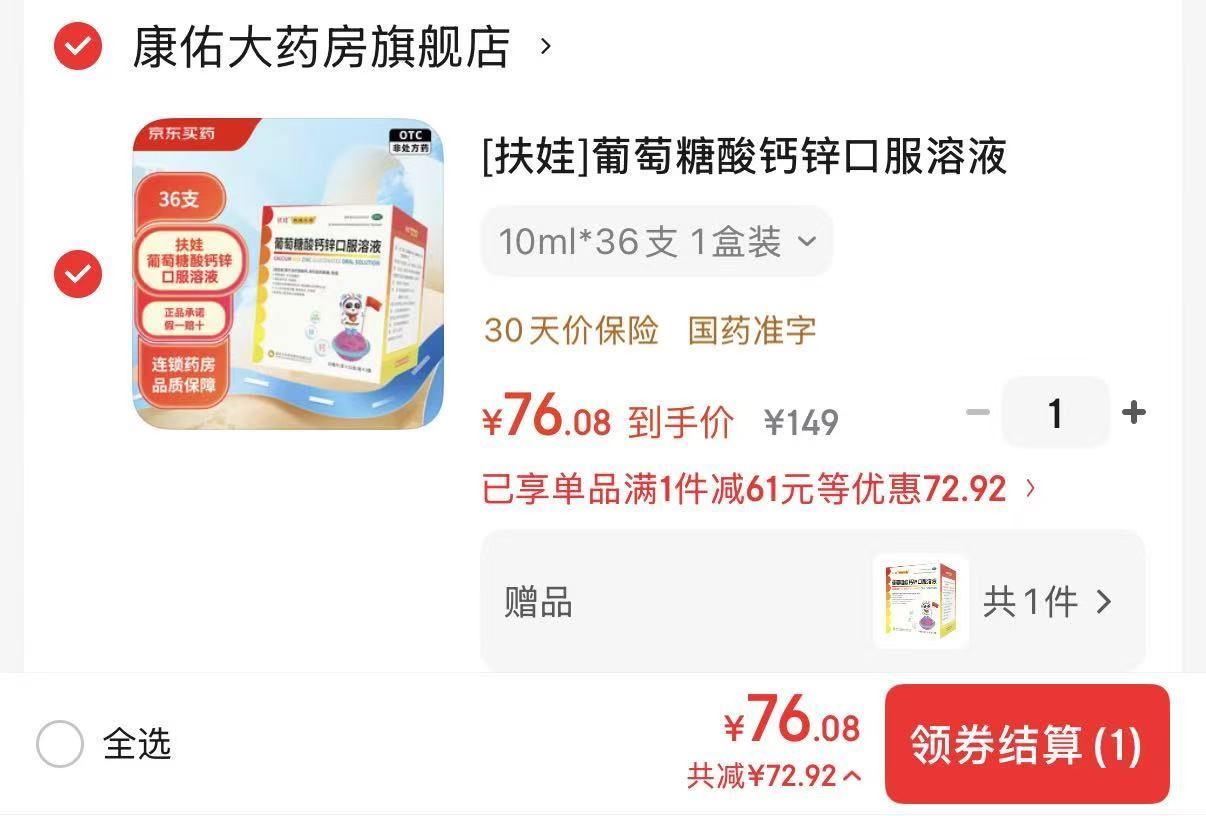Viewport: 1206px width, 816px height.
Task: Select the 全选 radio button
Action: pos(60,744)
